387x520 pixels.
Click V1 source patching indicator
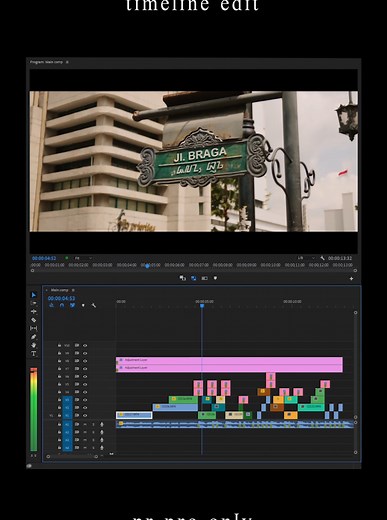[x=52, y=416]
